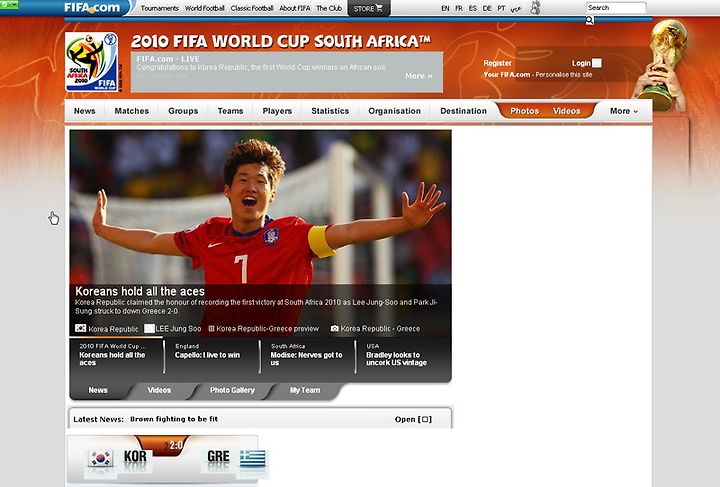Click the 2010 FIFA World Cup South Africa title
720x487 pixels.
pos(281,41)
